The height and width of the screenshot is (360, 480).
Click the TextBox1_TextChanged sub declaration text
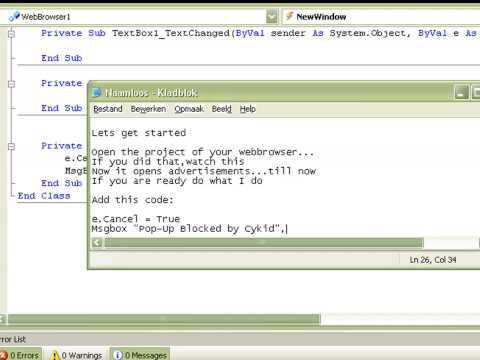click(x=259, y=33)
